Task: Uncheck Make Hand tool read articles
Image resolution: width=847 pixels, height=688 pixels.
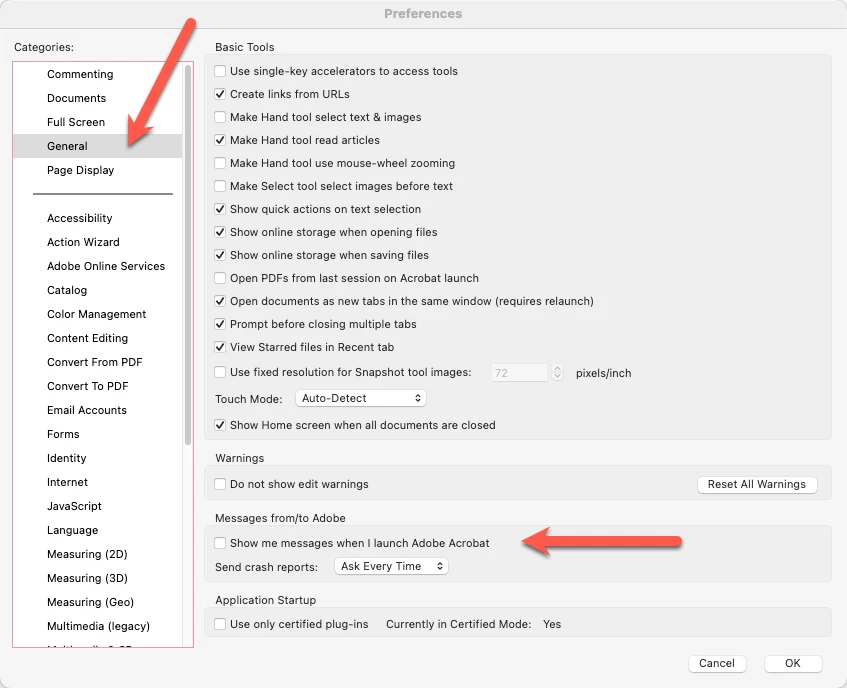Action: tap(220, 140)
